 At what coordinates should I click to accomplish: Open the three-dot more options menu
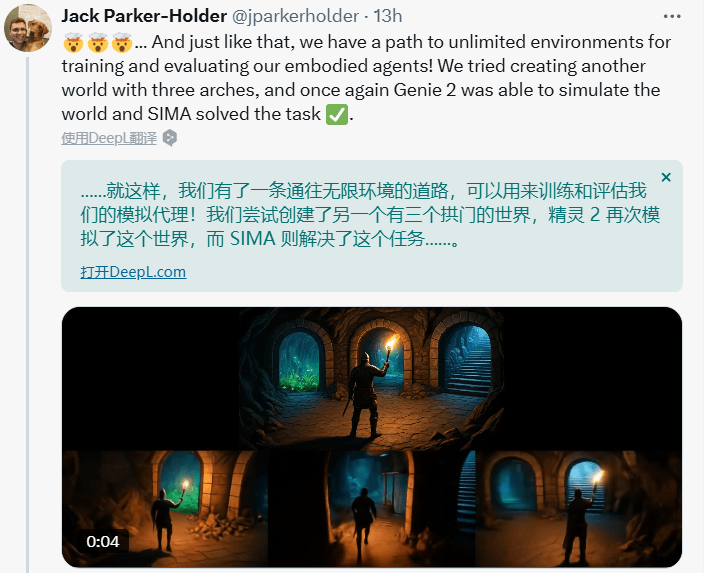click(x=672, y=16)
